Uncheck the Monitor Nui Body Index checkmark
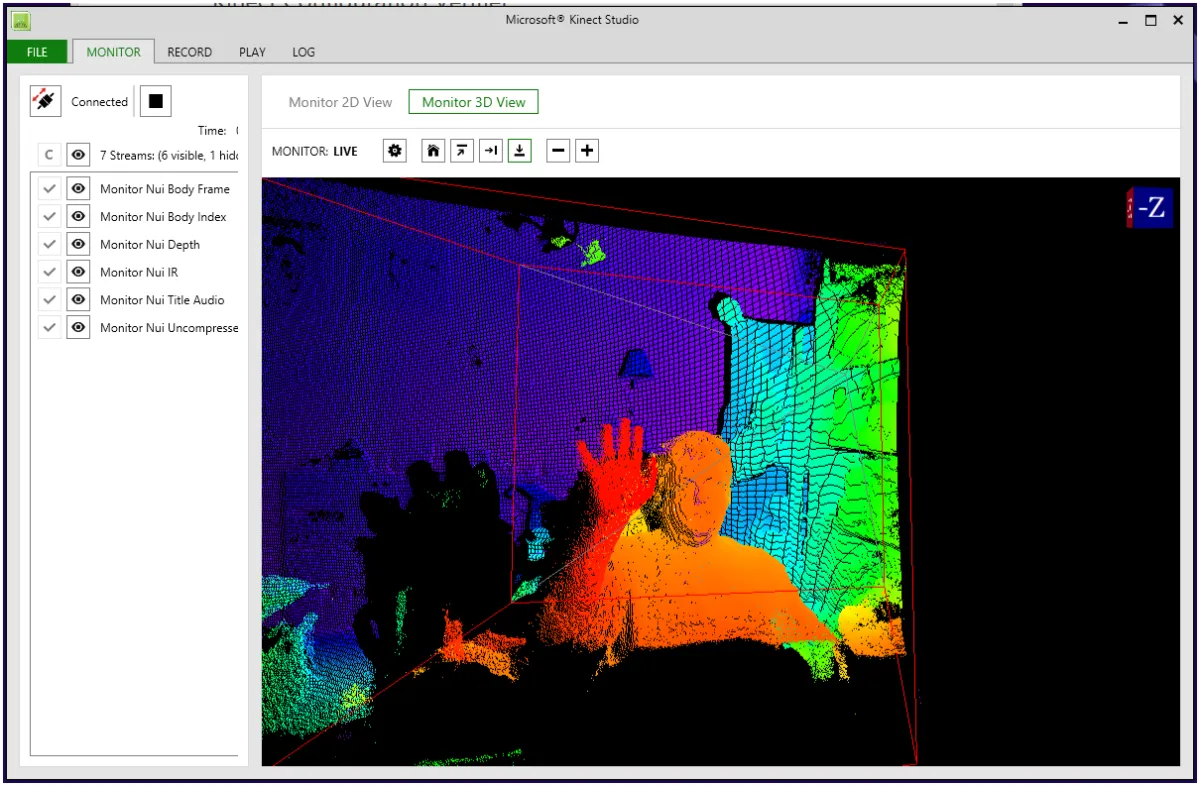This screenshot has width=1200, height=786. coord(49,216)
